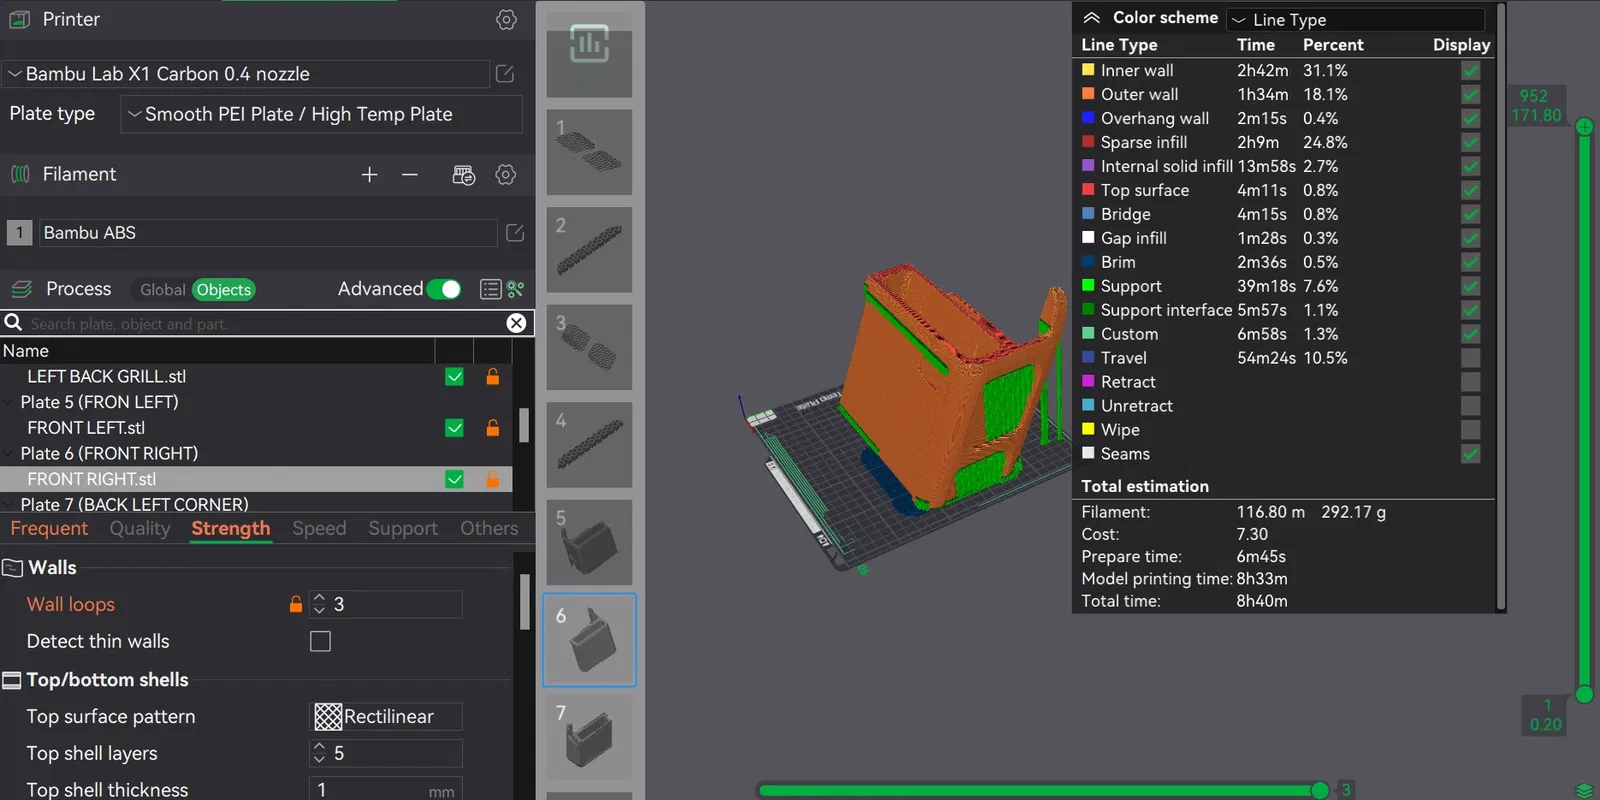Click the compare presets icon in Process row

pos(516,289)
